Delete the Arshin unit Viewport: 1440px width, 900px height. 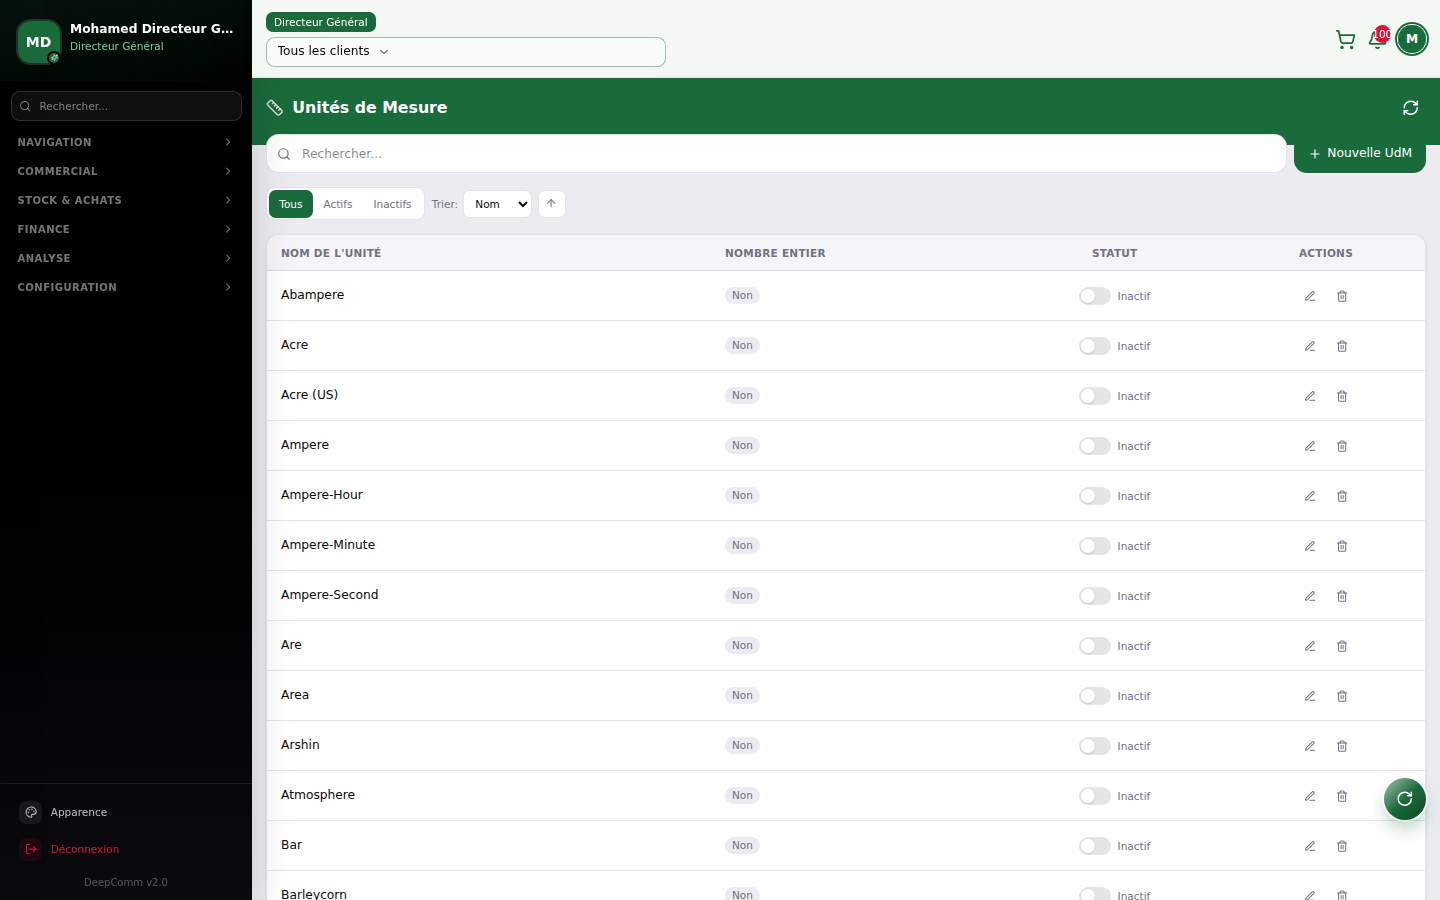coord(1342,746)
